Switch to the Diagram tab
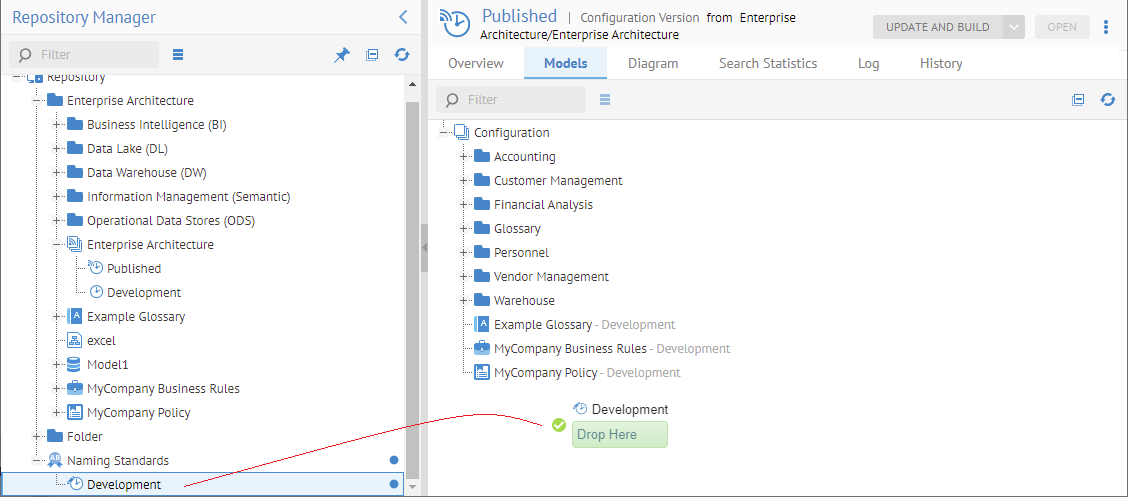Viewport: 1128px width, 497px height. point(653,63)
